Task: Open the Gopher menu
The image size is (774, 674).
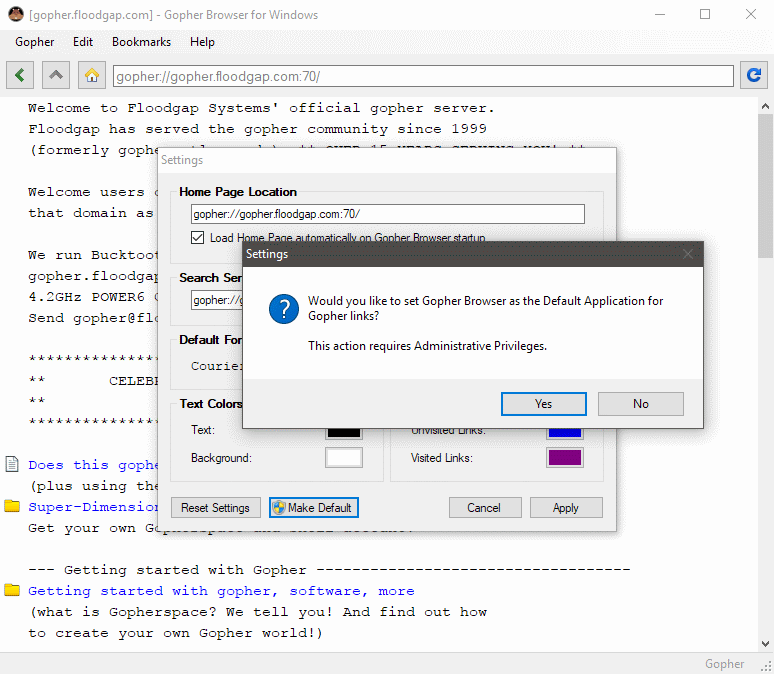Action: pos(35,42)
